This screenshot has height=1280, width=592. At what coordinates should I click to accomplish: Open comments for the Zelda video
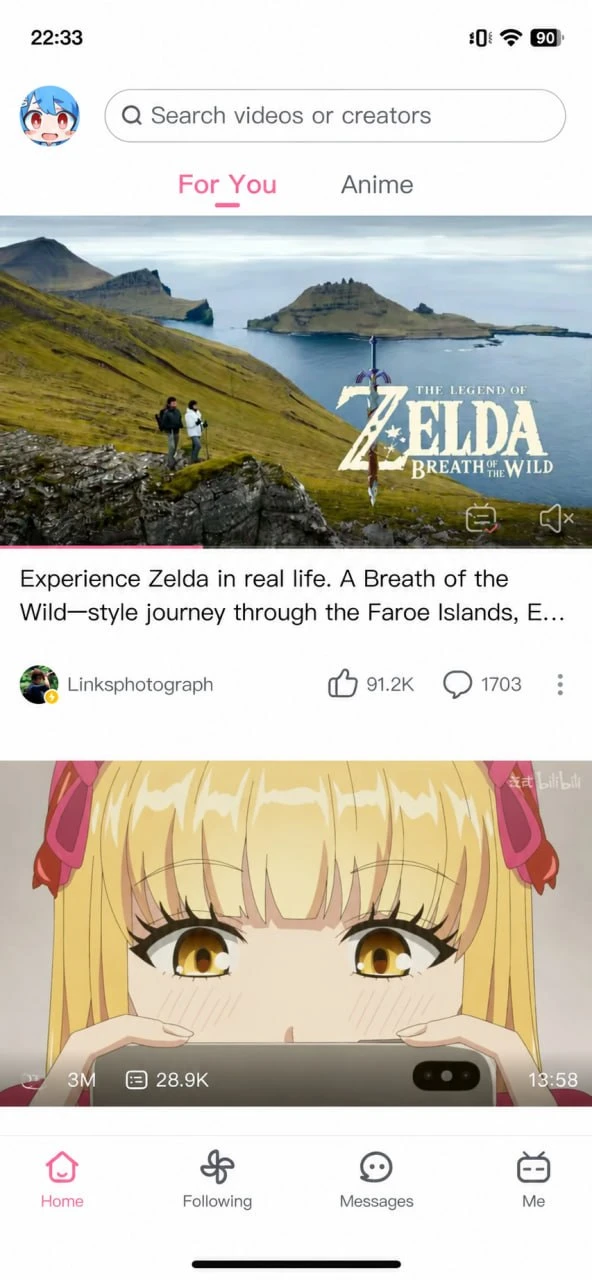[x=457, y=684]
